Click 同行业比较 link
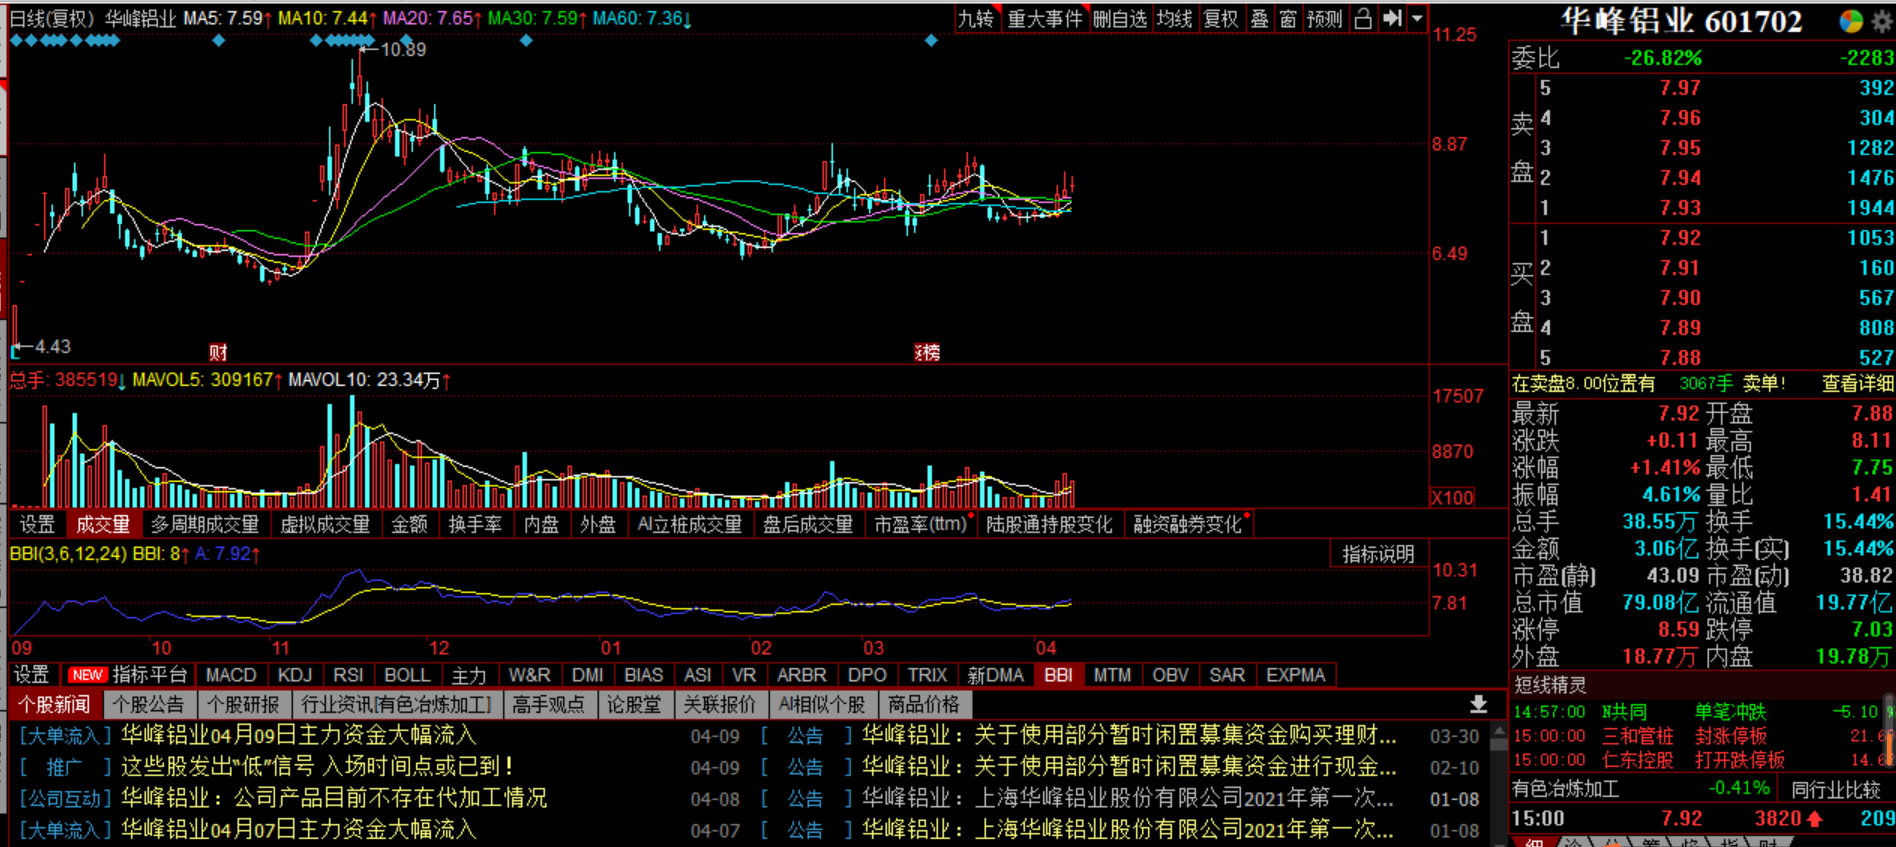 [x=1836, y=789]
